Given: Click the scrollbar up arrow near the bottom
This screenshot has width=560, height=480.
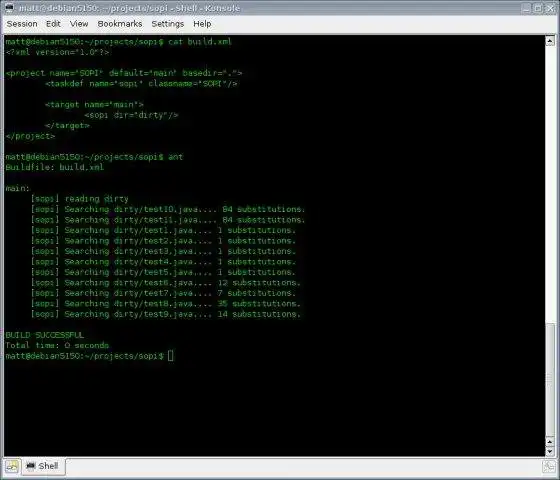Looking at the screenshot, I should coord(550,442).
